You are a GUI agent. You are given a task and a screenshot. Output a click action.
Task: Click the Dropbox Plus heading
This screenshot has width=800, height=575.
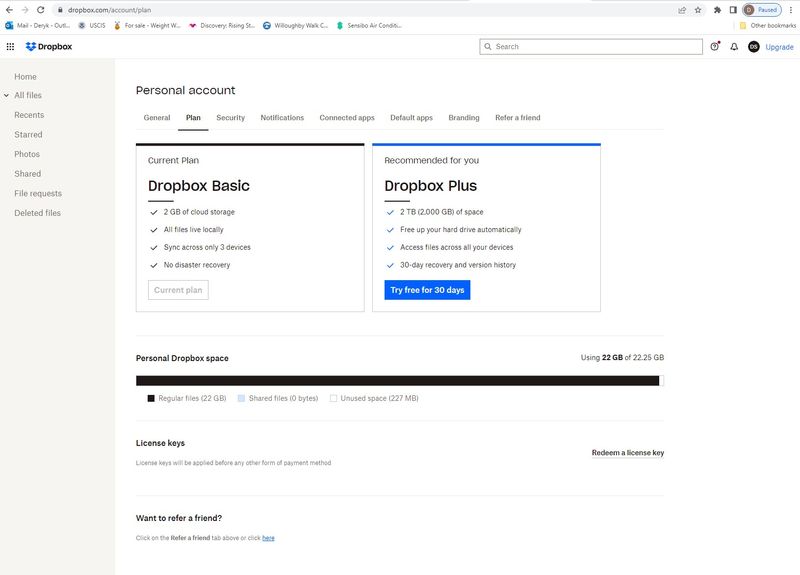[431, 186]
